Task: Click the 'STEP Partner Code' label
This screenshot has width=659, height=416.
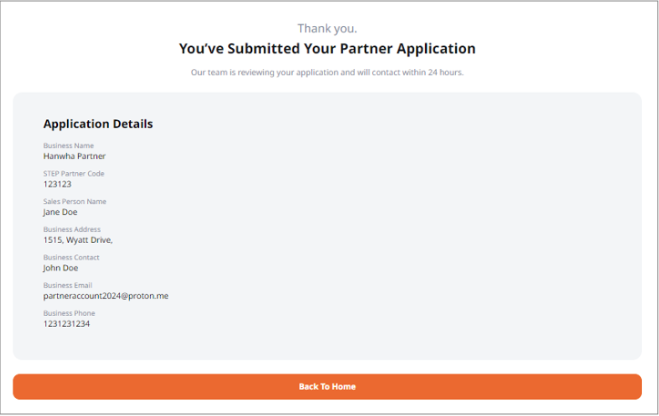Action: click(x=74, y=174)
